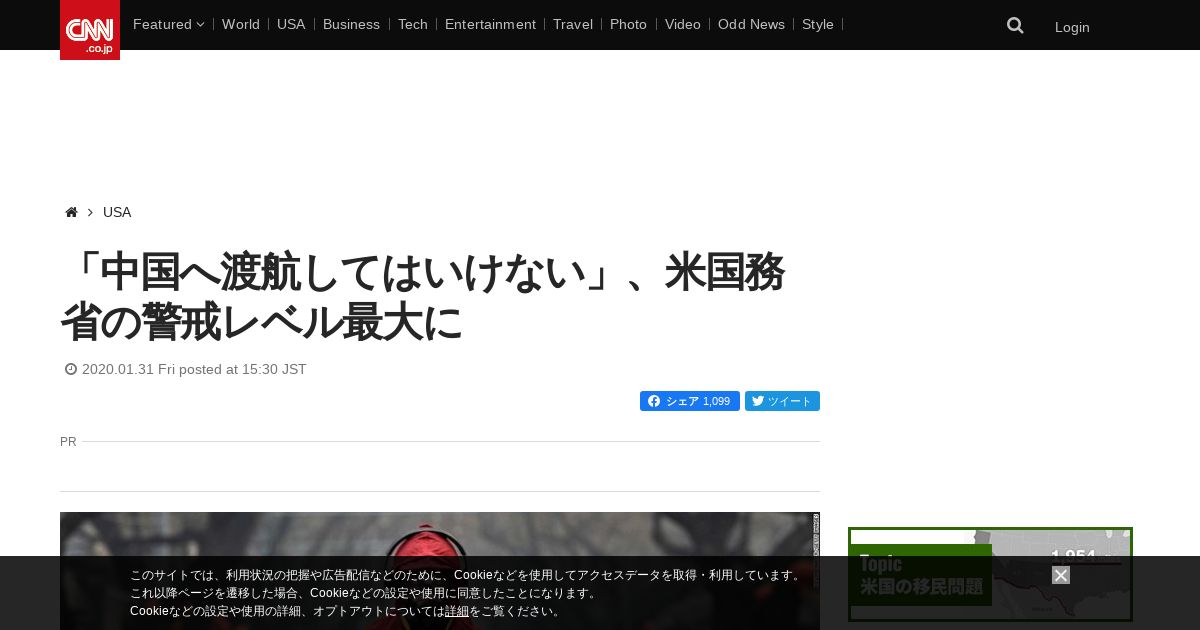Open the Style section
The image size is (1200, 630).
coord(818,24)
